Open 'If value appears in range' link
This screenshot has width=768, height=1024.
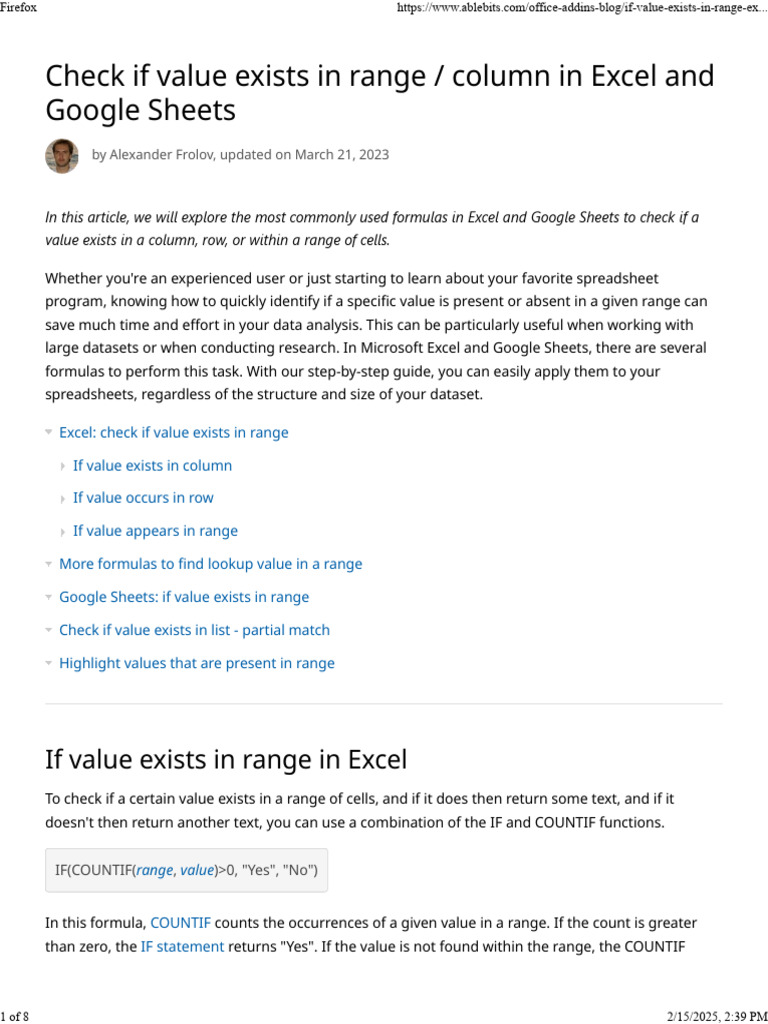pyautogui.click(x=155, y=531)
